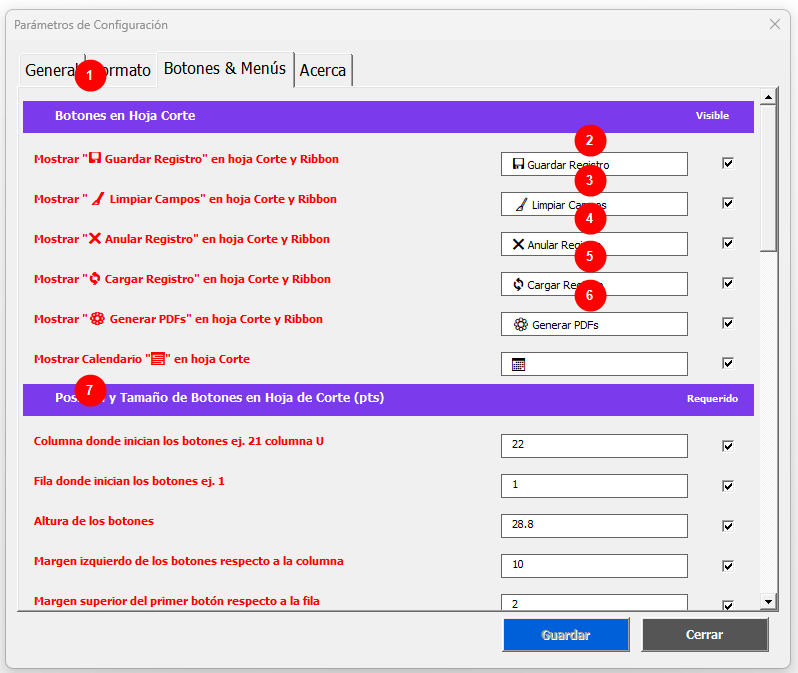Toggle required checkbox for Fila donde inician
798x673 pixels.
(728, 486)
